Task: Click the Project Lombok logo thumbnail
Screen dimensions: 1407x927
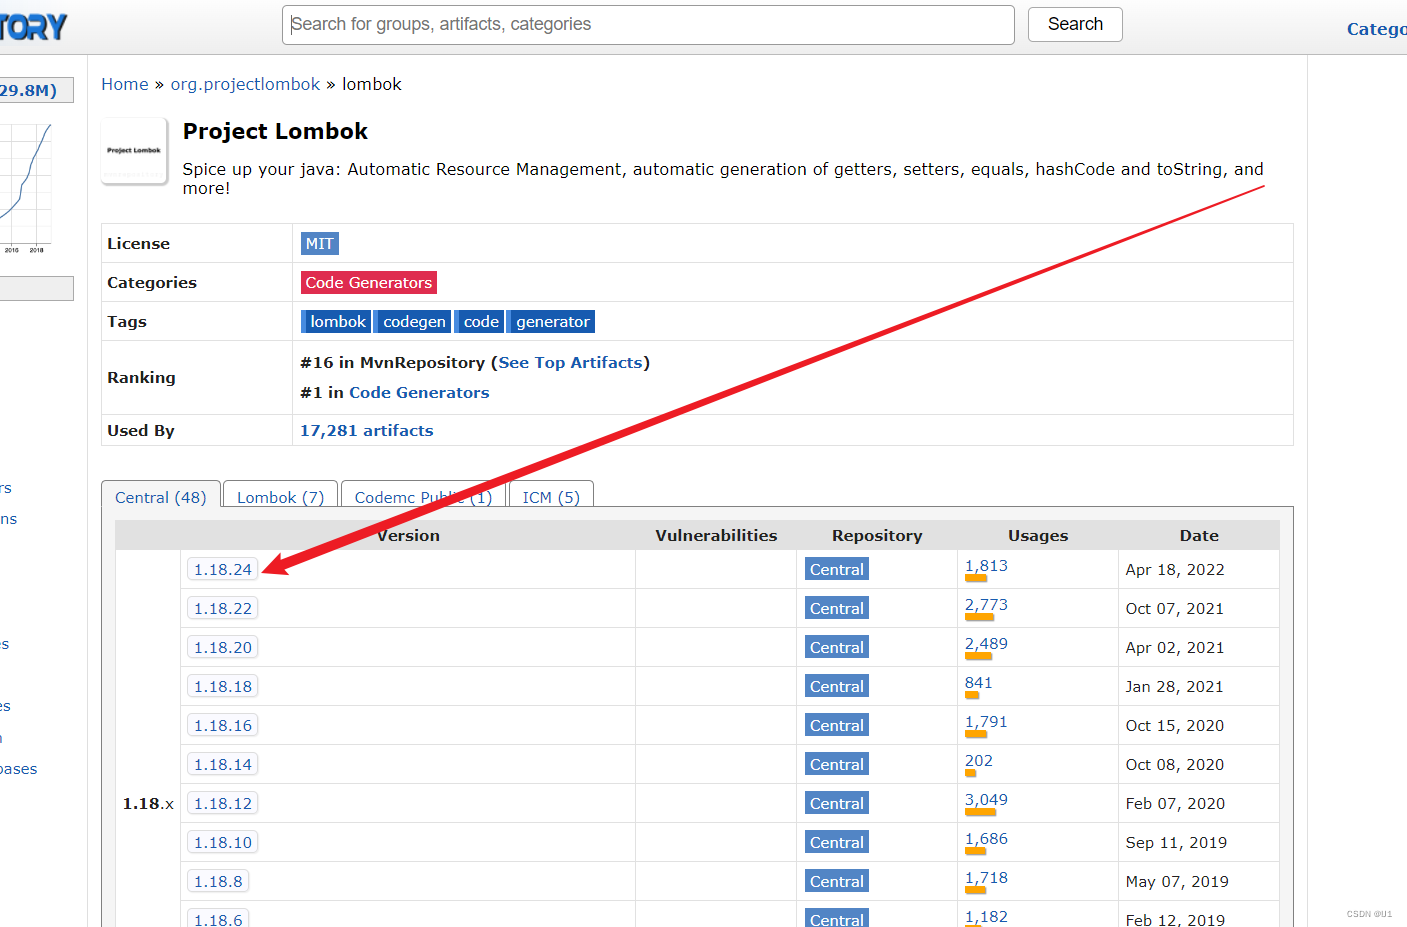Action: pyautogui.click(x=134, y=151)
